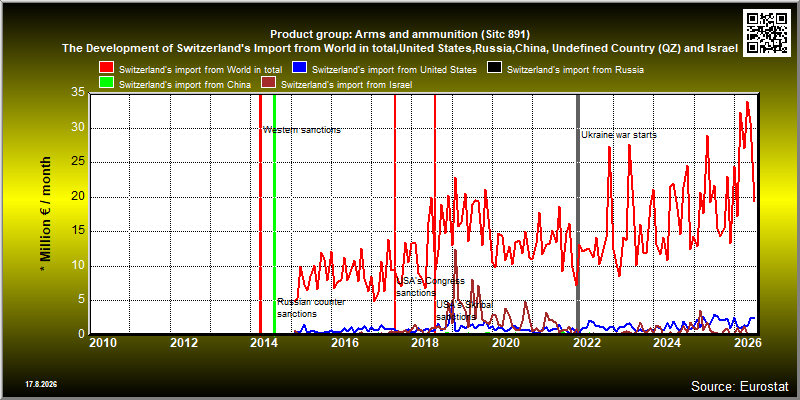Click the x-axis label 2018
The width and height of the screenshot is (800, 400).
pos(424,342)
